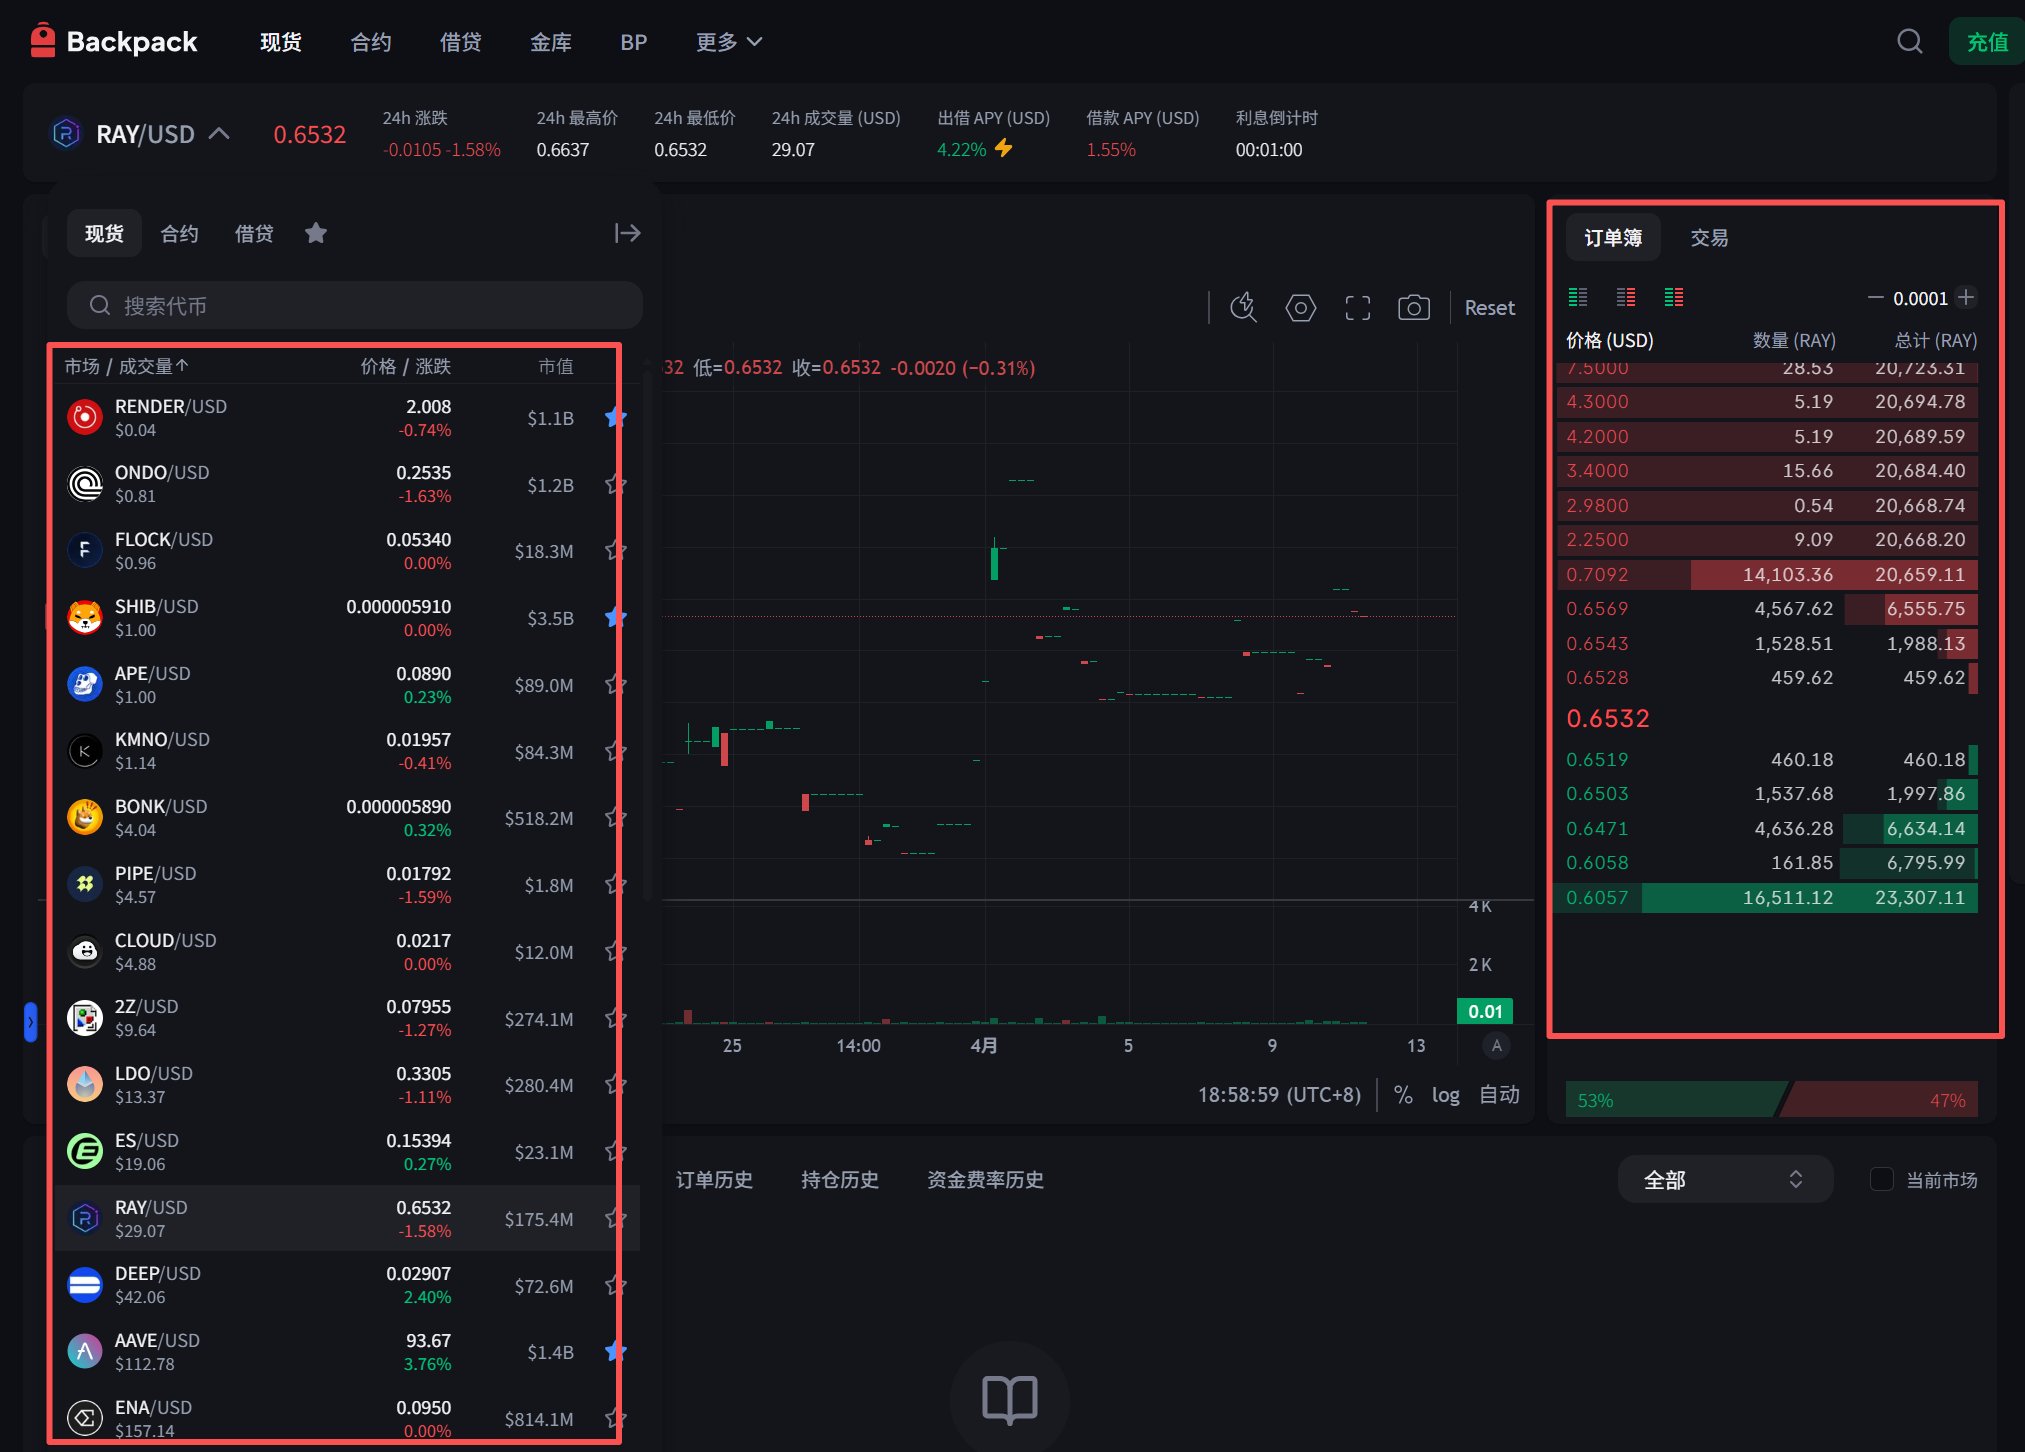
Task: Click the search magnifier icon in header
Action: coord(1909,42)
